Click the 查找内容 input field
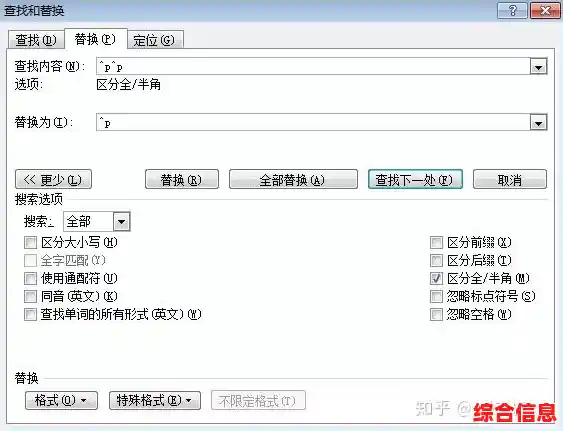 click(313, 66)
